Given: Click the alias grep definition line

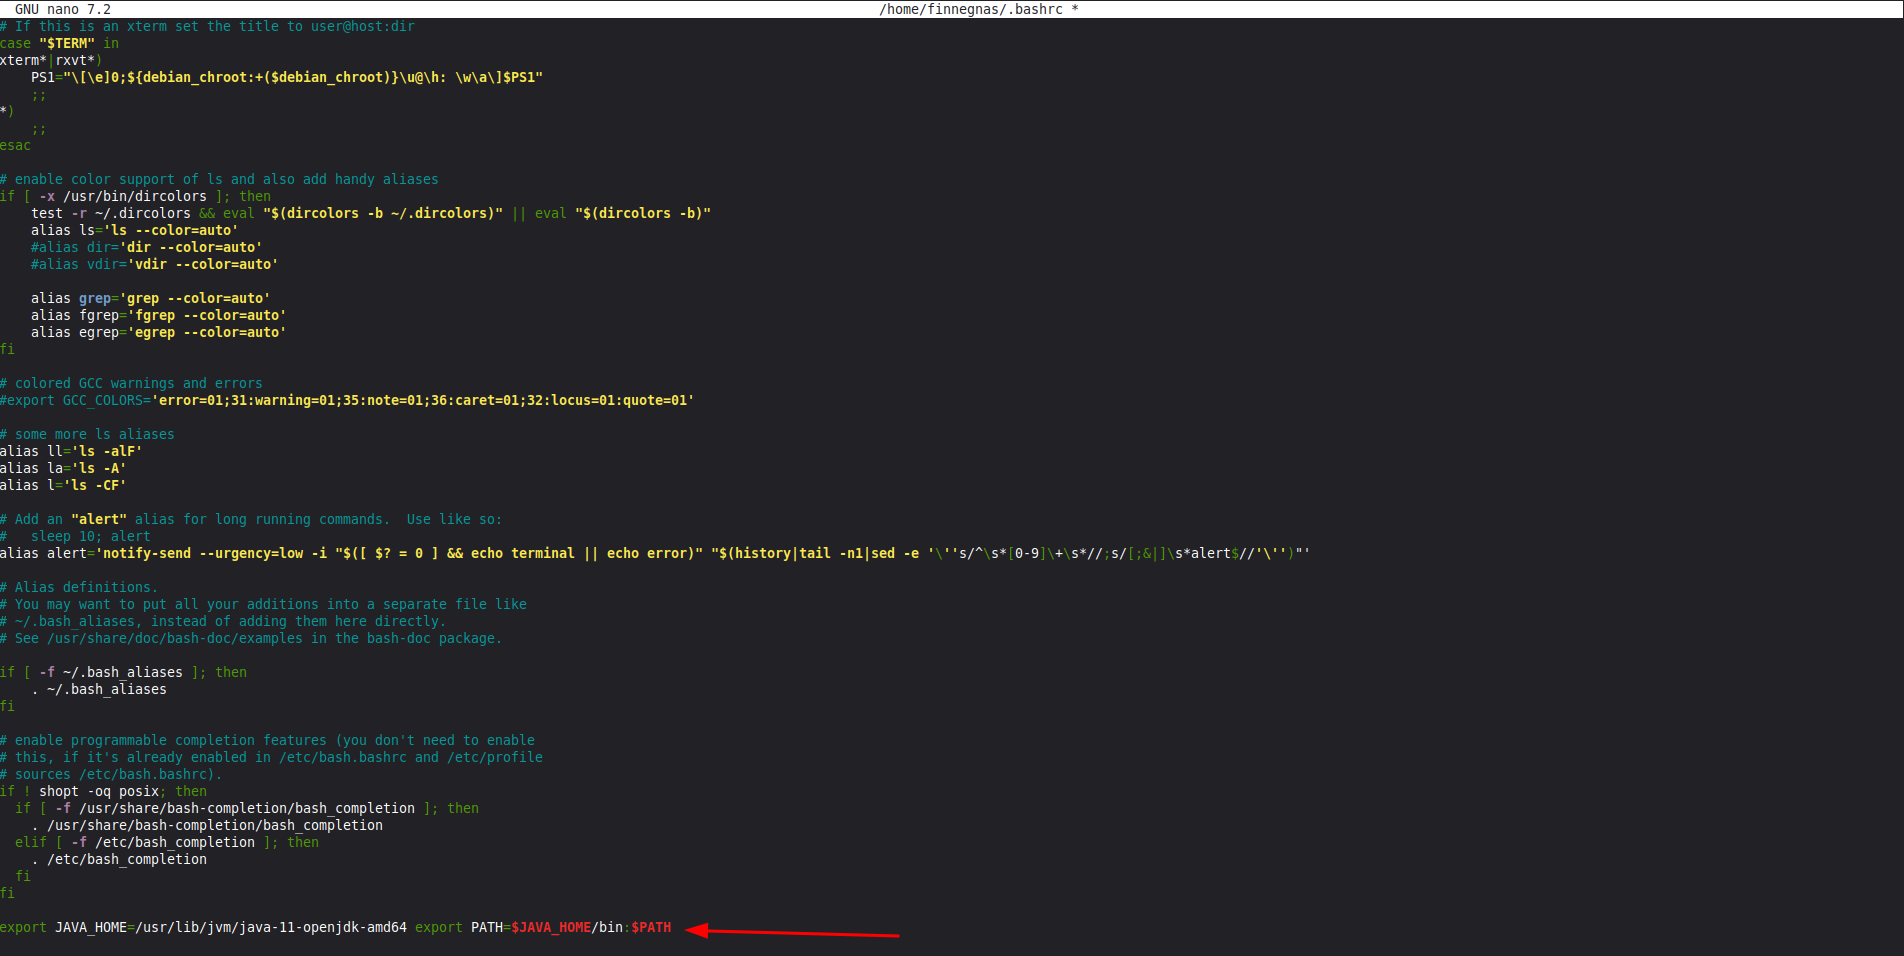Looking at the screenshot, I should (150, 298).
